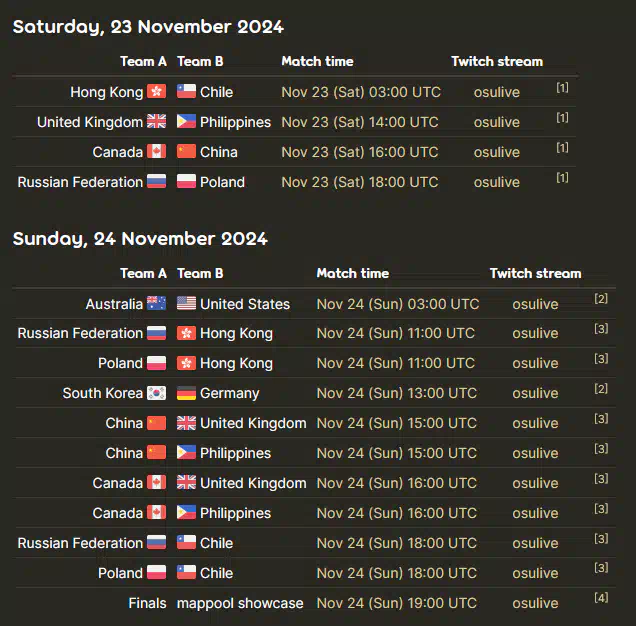Click the match time Nov 24 (Sun) 13:00 UTC

[x=396, y=393]
